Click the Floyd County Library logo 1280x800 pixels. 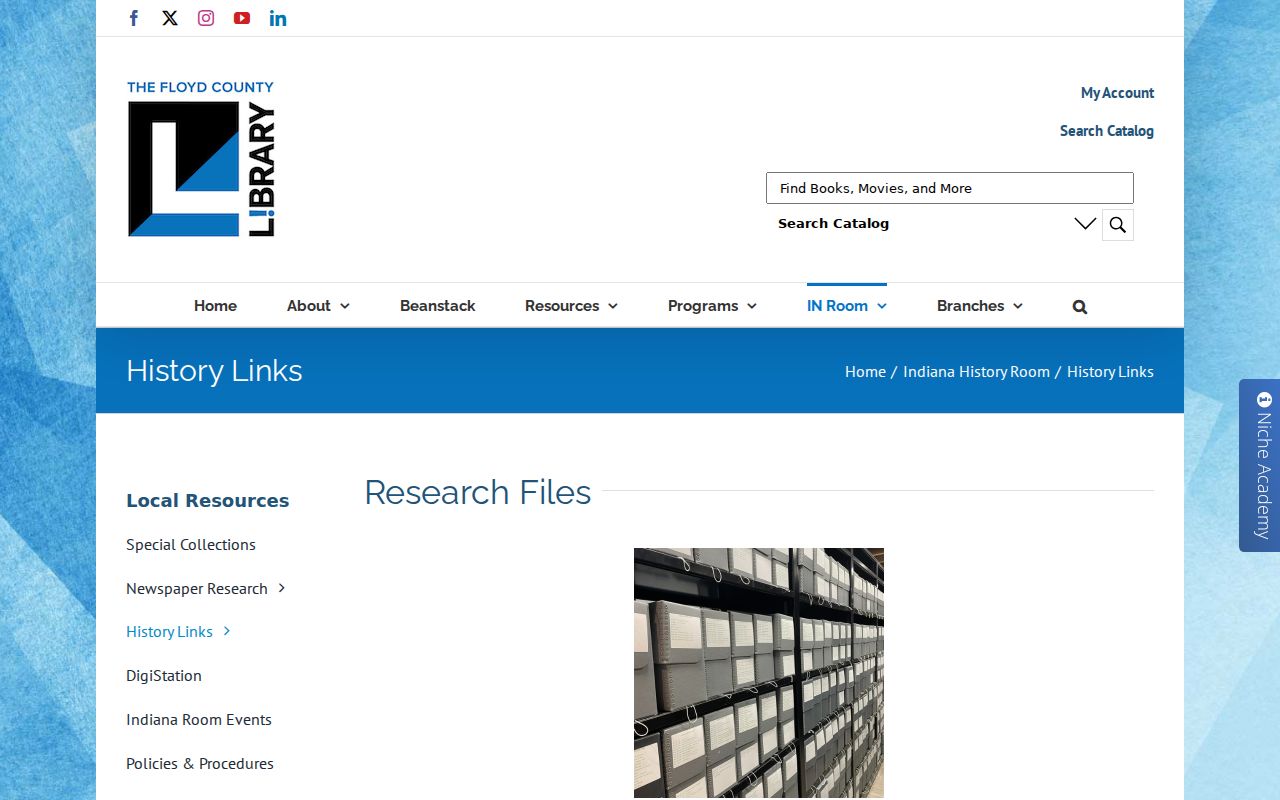coord(201,159)
